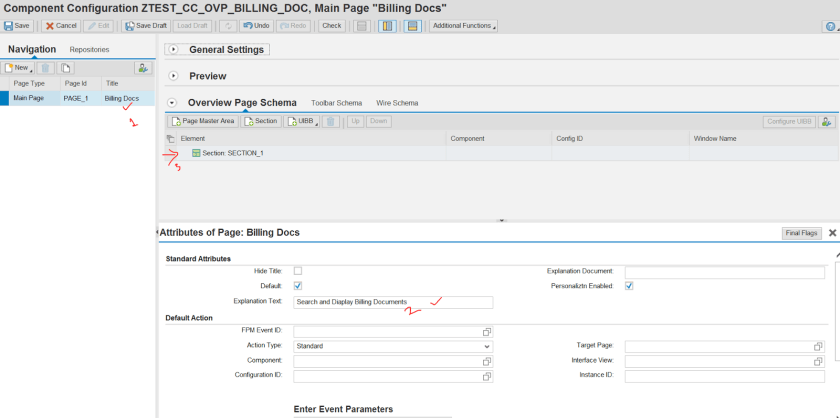Cancel editing via the Cancel button
The height and width of the screenshot is (418, 840).
(x=61, y=26)
